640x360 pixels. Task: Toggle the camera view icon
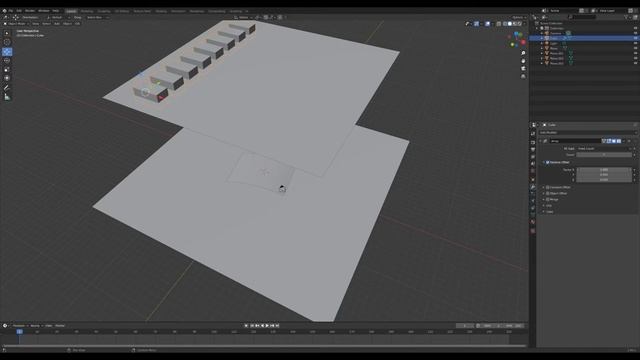pyautogui.click(x=523, y=69)
